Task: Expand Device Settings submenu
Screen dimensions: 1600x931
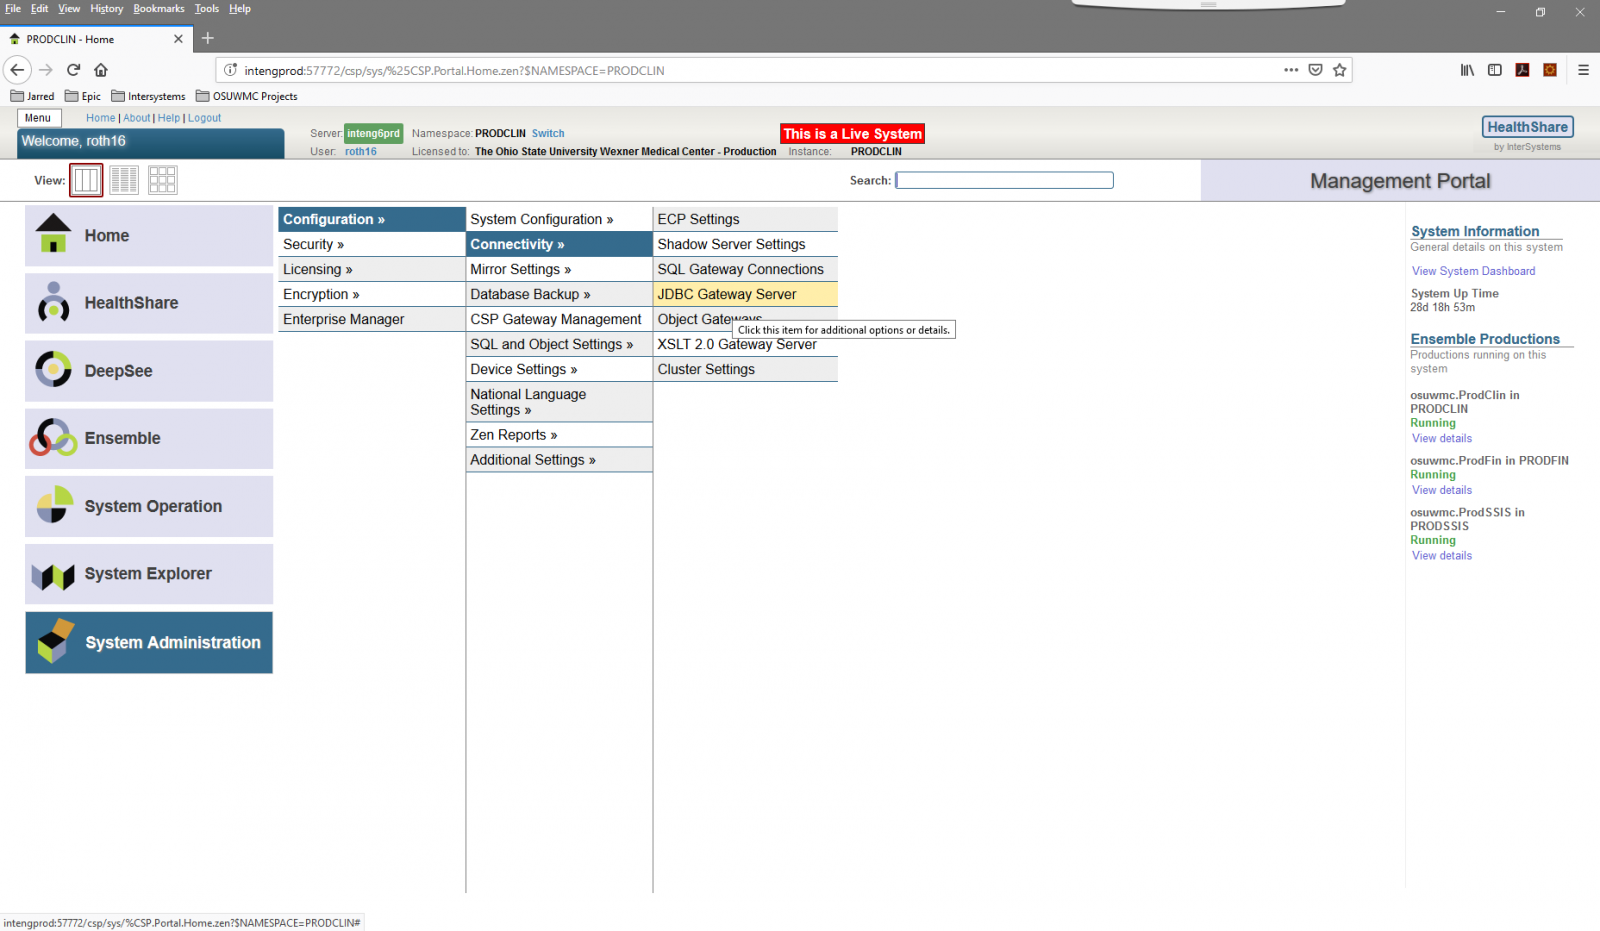Action: 559,369
